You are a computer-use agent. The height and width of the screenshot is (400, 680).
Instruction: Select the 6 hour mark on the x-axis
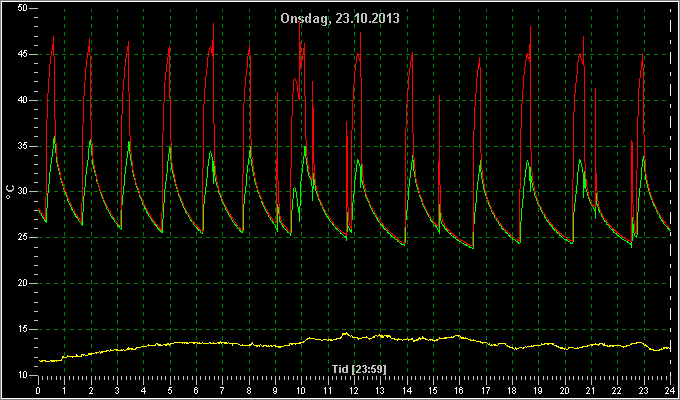coord(196,390)
